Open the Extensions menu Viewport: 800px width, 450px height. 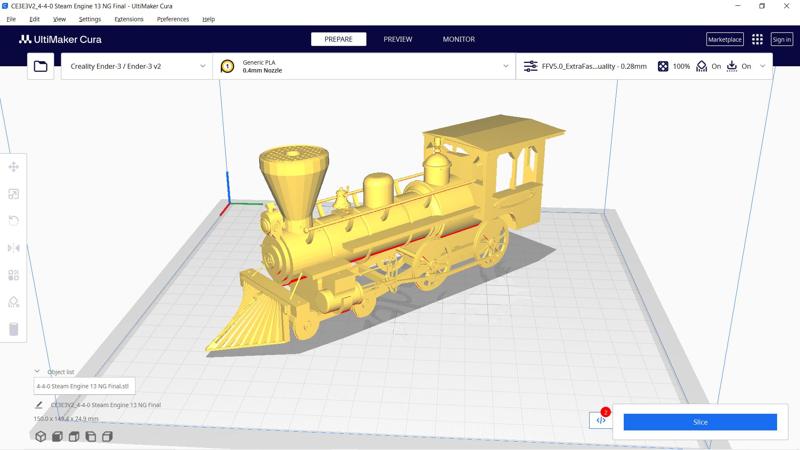click(129, 19)
